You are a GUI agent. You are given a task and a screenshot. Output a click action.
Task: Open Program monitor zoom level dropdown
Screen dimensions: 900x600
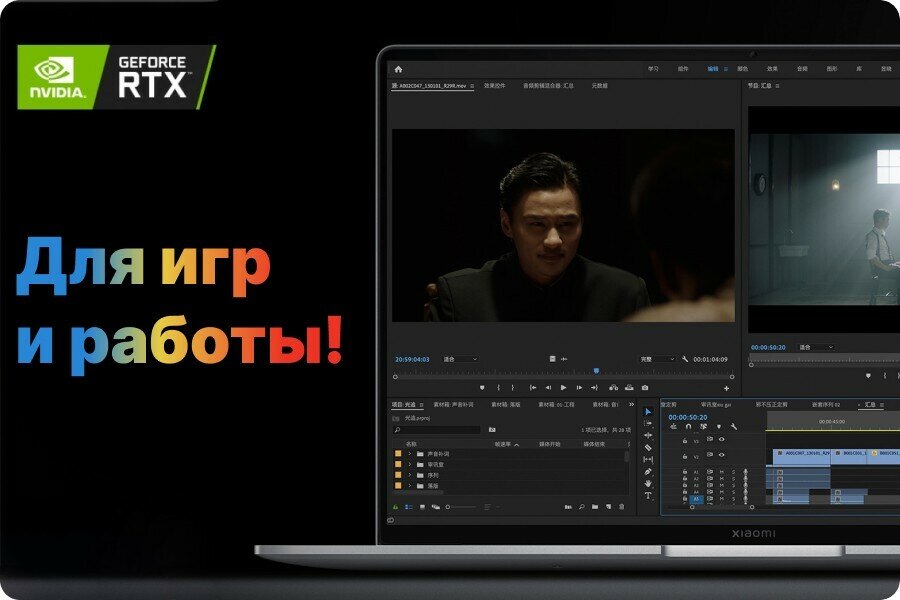(x=816, y=347)
